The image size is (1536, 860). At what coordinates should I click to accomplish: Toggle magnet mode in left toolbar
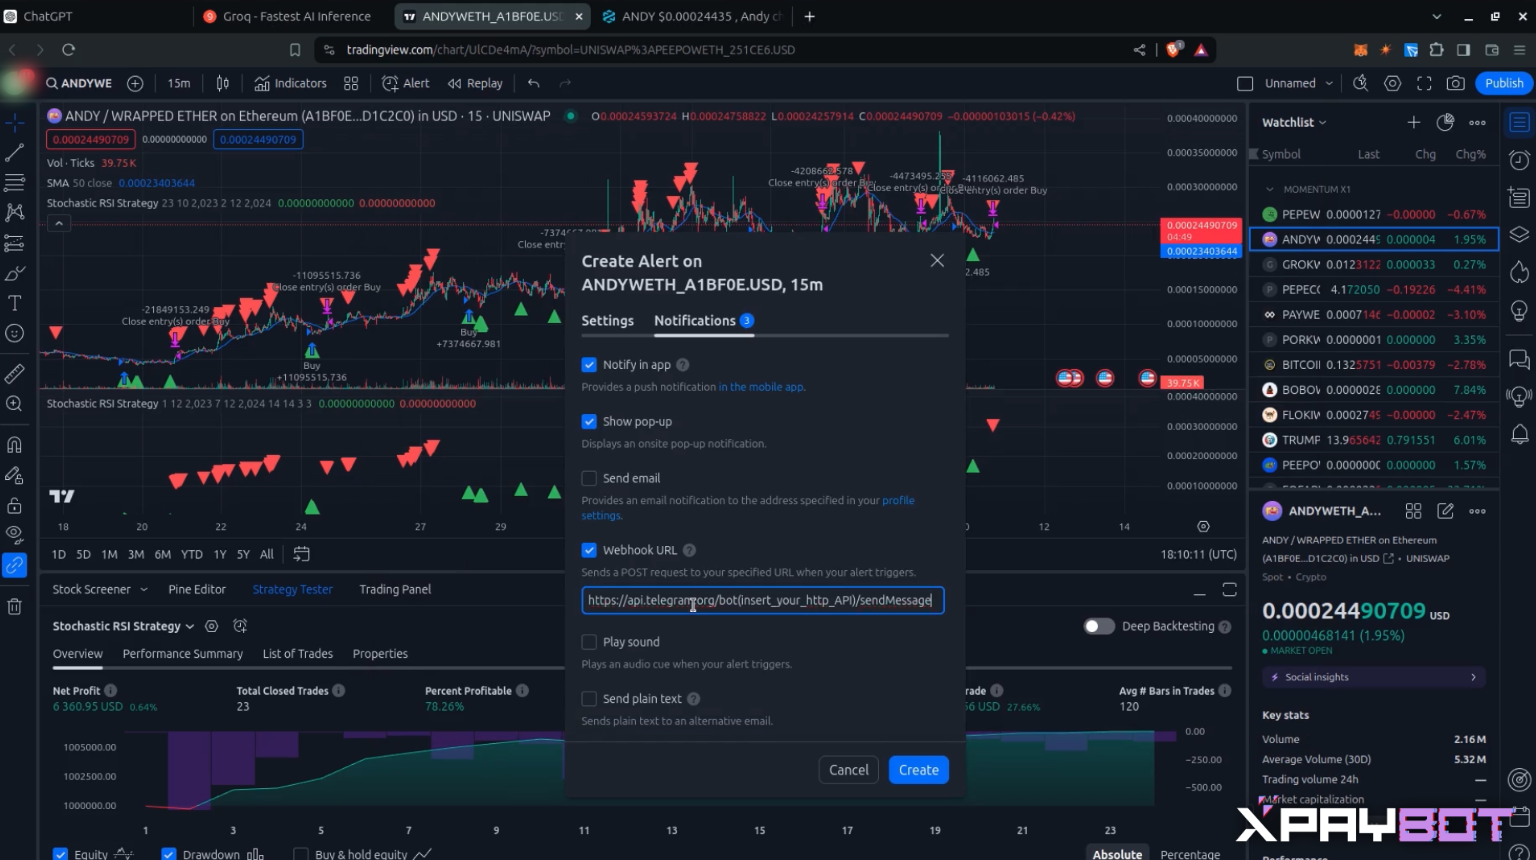tap(15, 445)
